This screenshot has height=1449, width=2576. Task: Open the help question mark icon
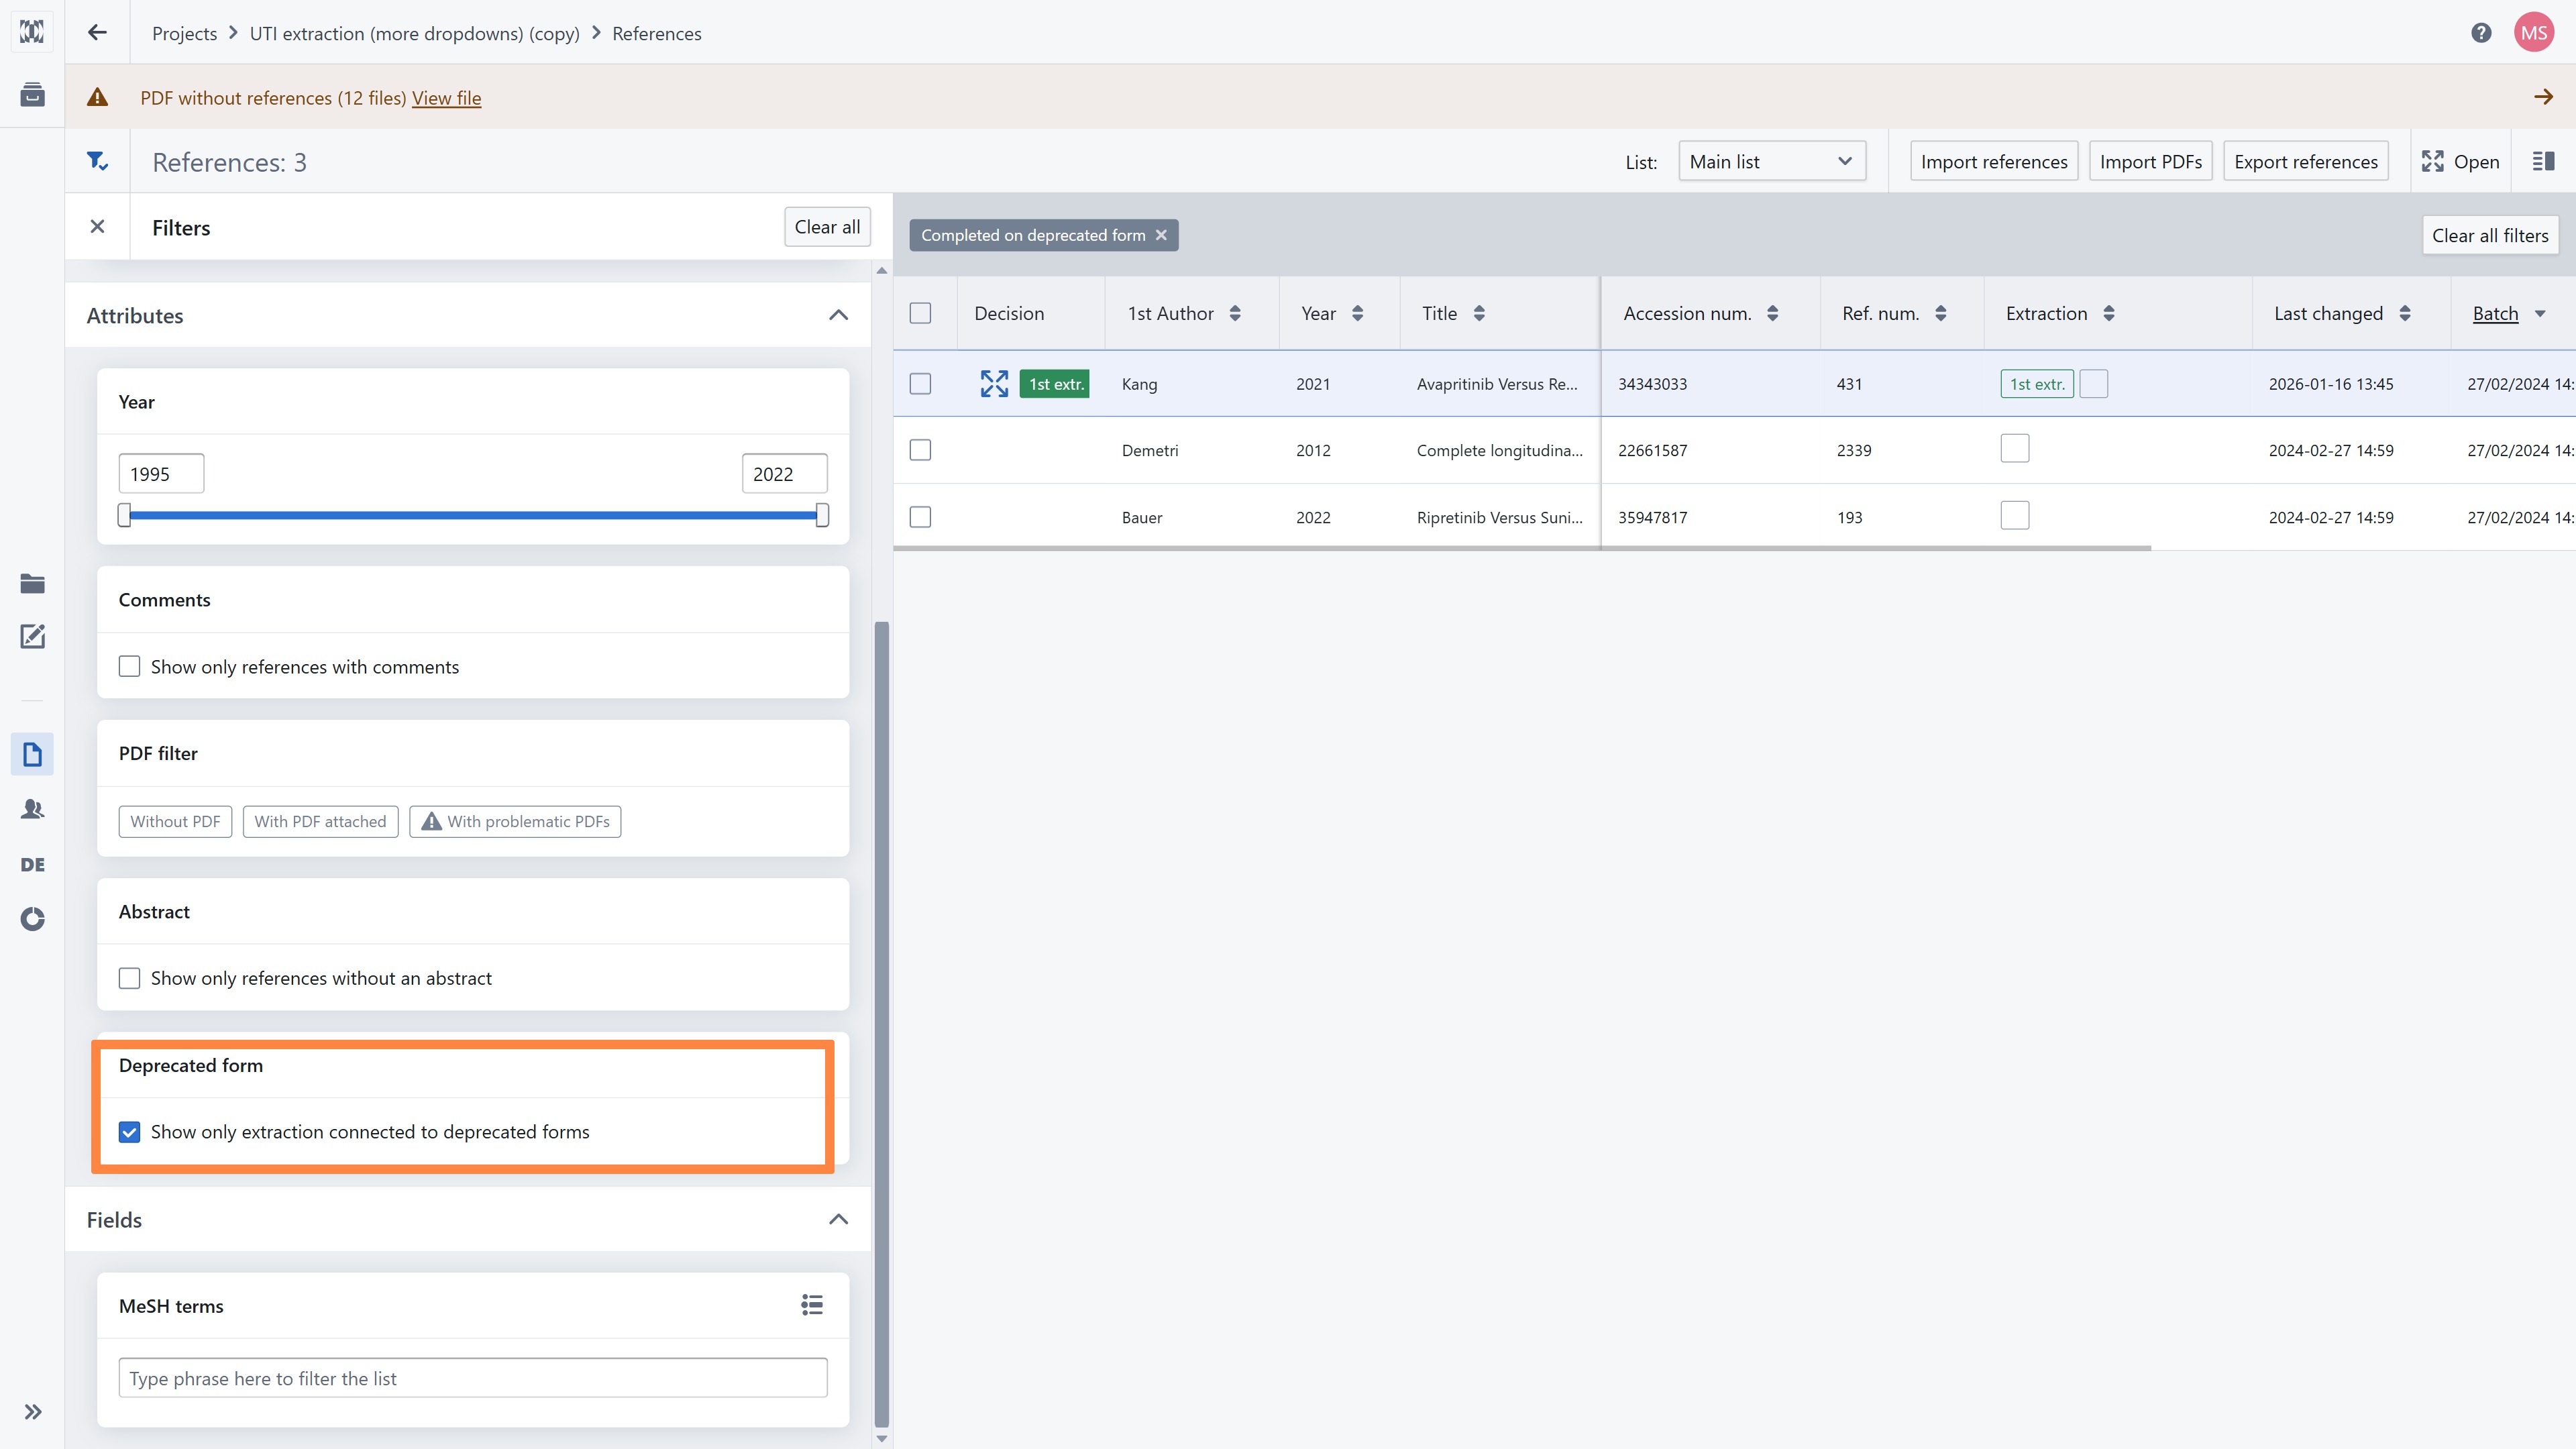click(2481, 33)
